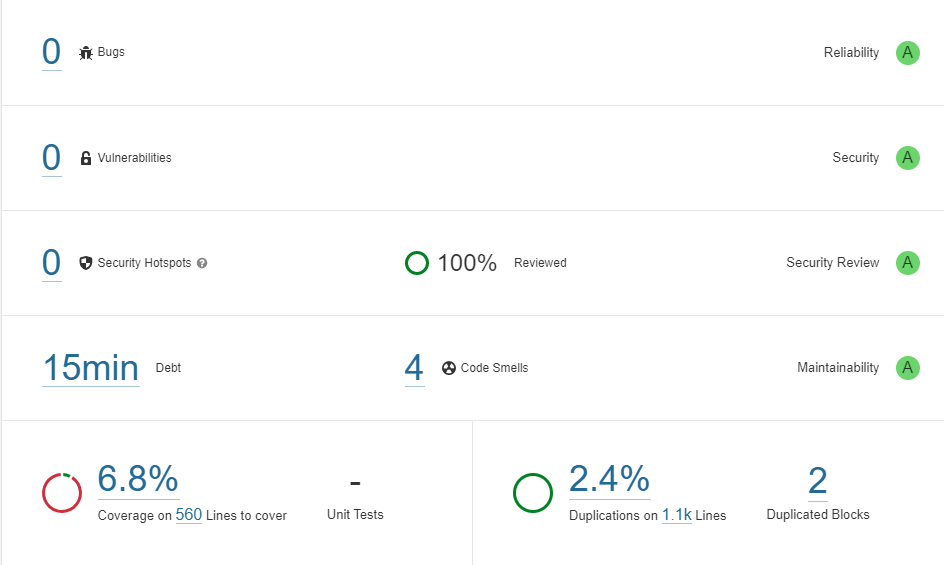Image resolution: width=944 pixels, height=565 pixels.
Task: Click the Security A rating badge
Action: pyautogui.click(x=908, y=158)
